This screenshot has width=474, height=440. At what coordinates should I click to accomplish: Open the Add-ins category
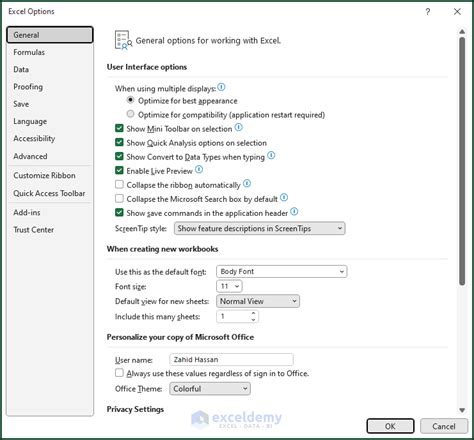click(50, 212)
